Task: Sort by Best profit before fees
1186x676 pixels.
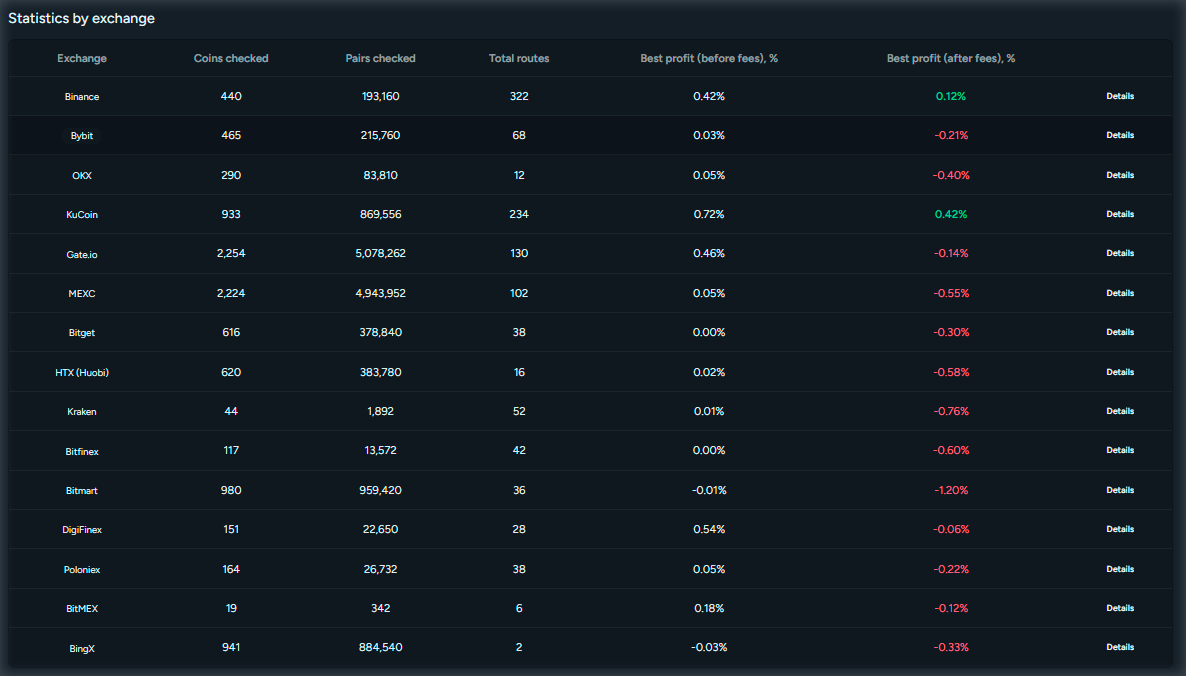Action: (x=709, y=58)
